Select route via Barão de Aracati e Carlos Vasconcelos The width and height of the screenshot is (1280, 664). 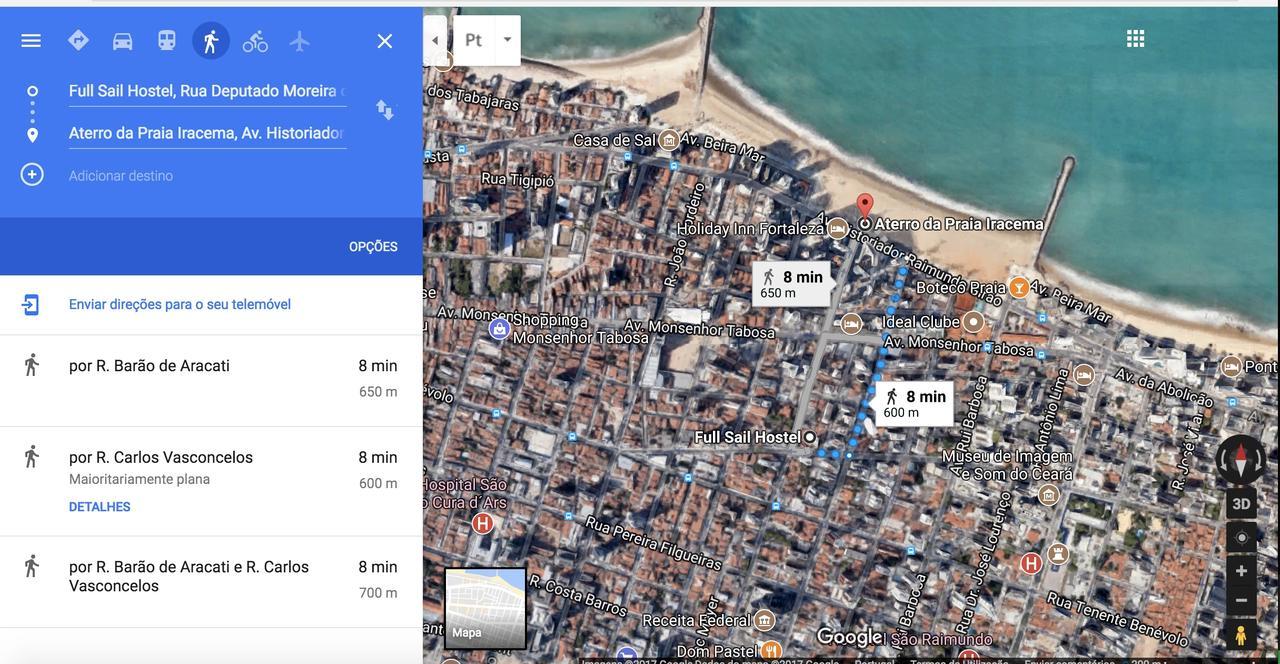(211, 582)
